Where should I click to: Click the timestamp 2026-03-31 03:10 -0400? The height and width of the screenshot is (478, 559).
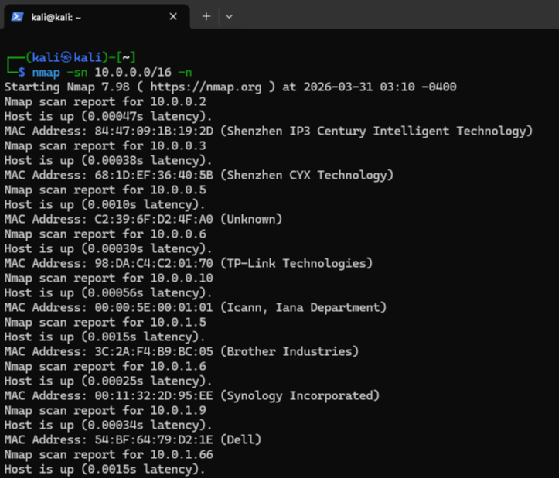(380, 87)
